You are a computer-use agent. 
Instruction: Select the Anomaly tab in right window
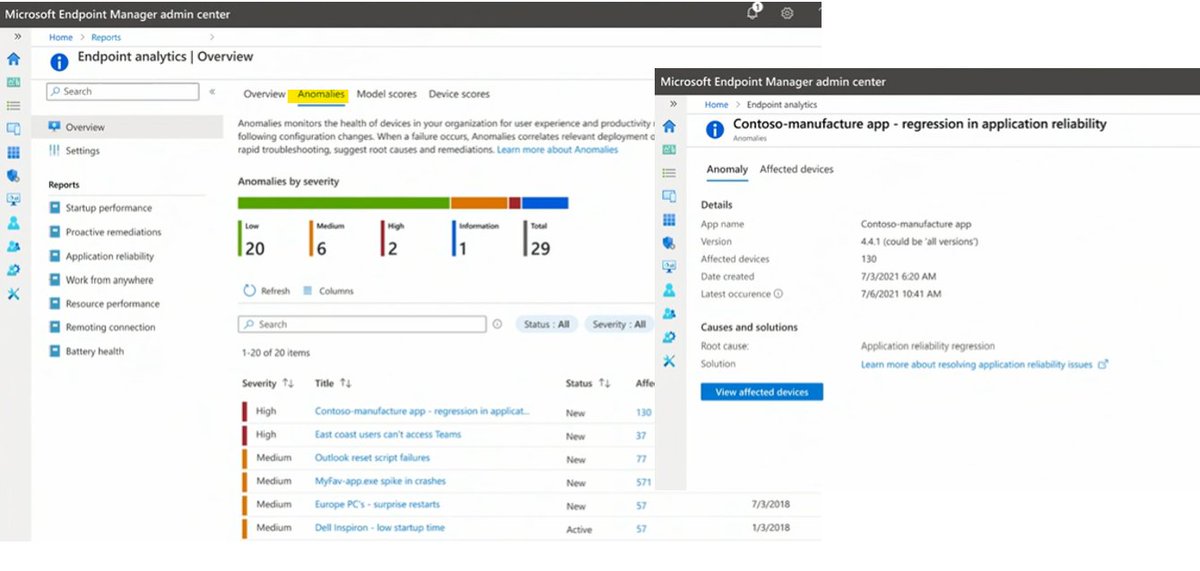click(727, 169)
